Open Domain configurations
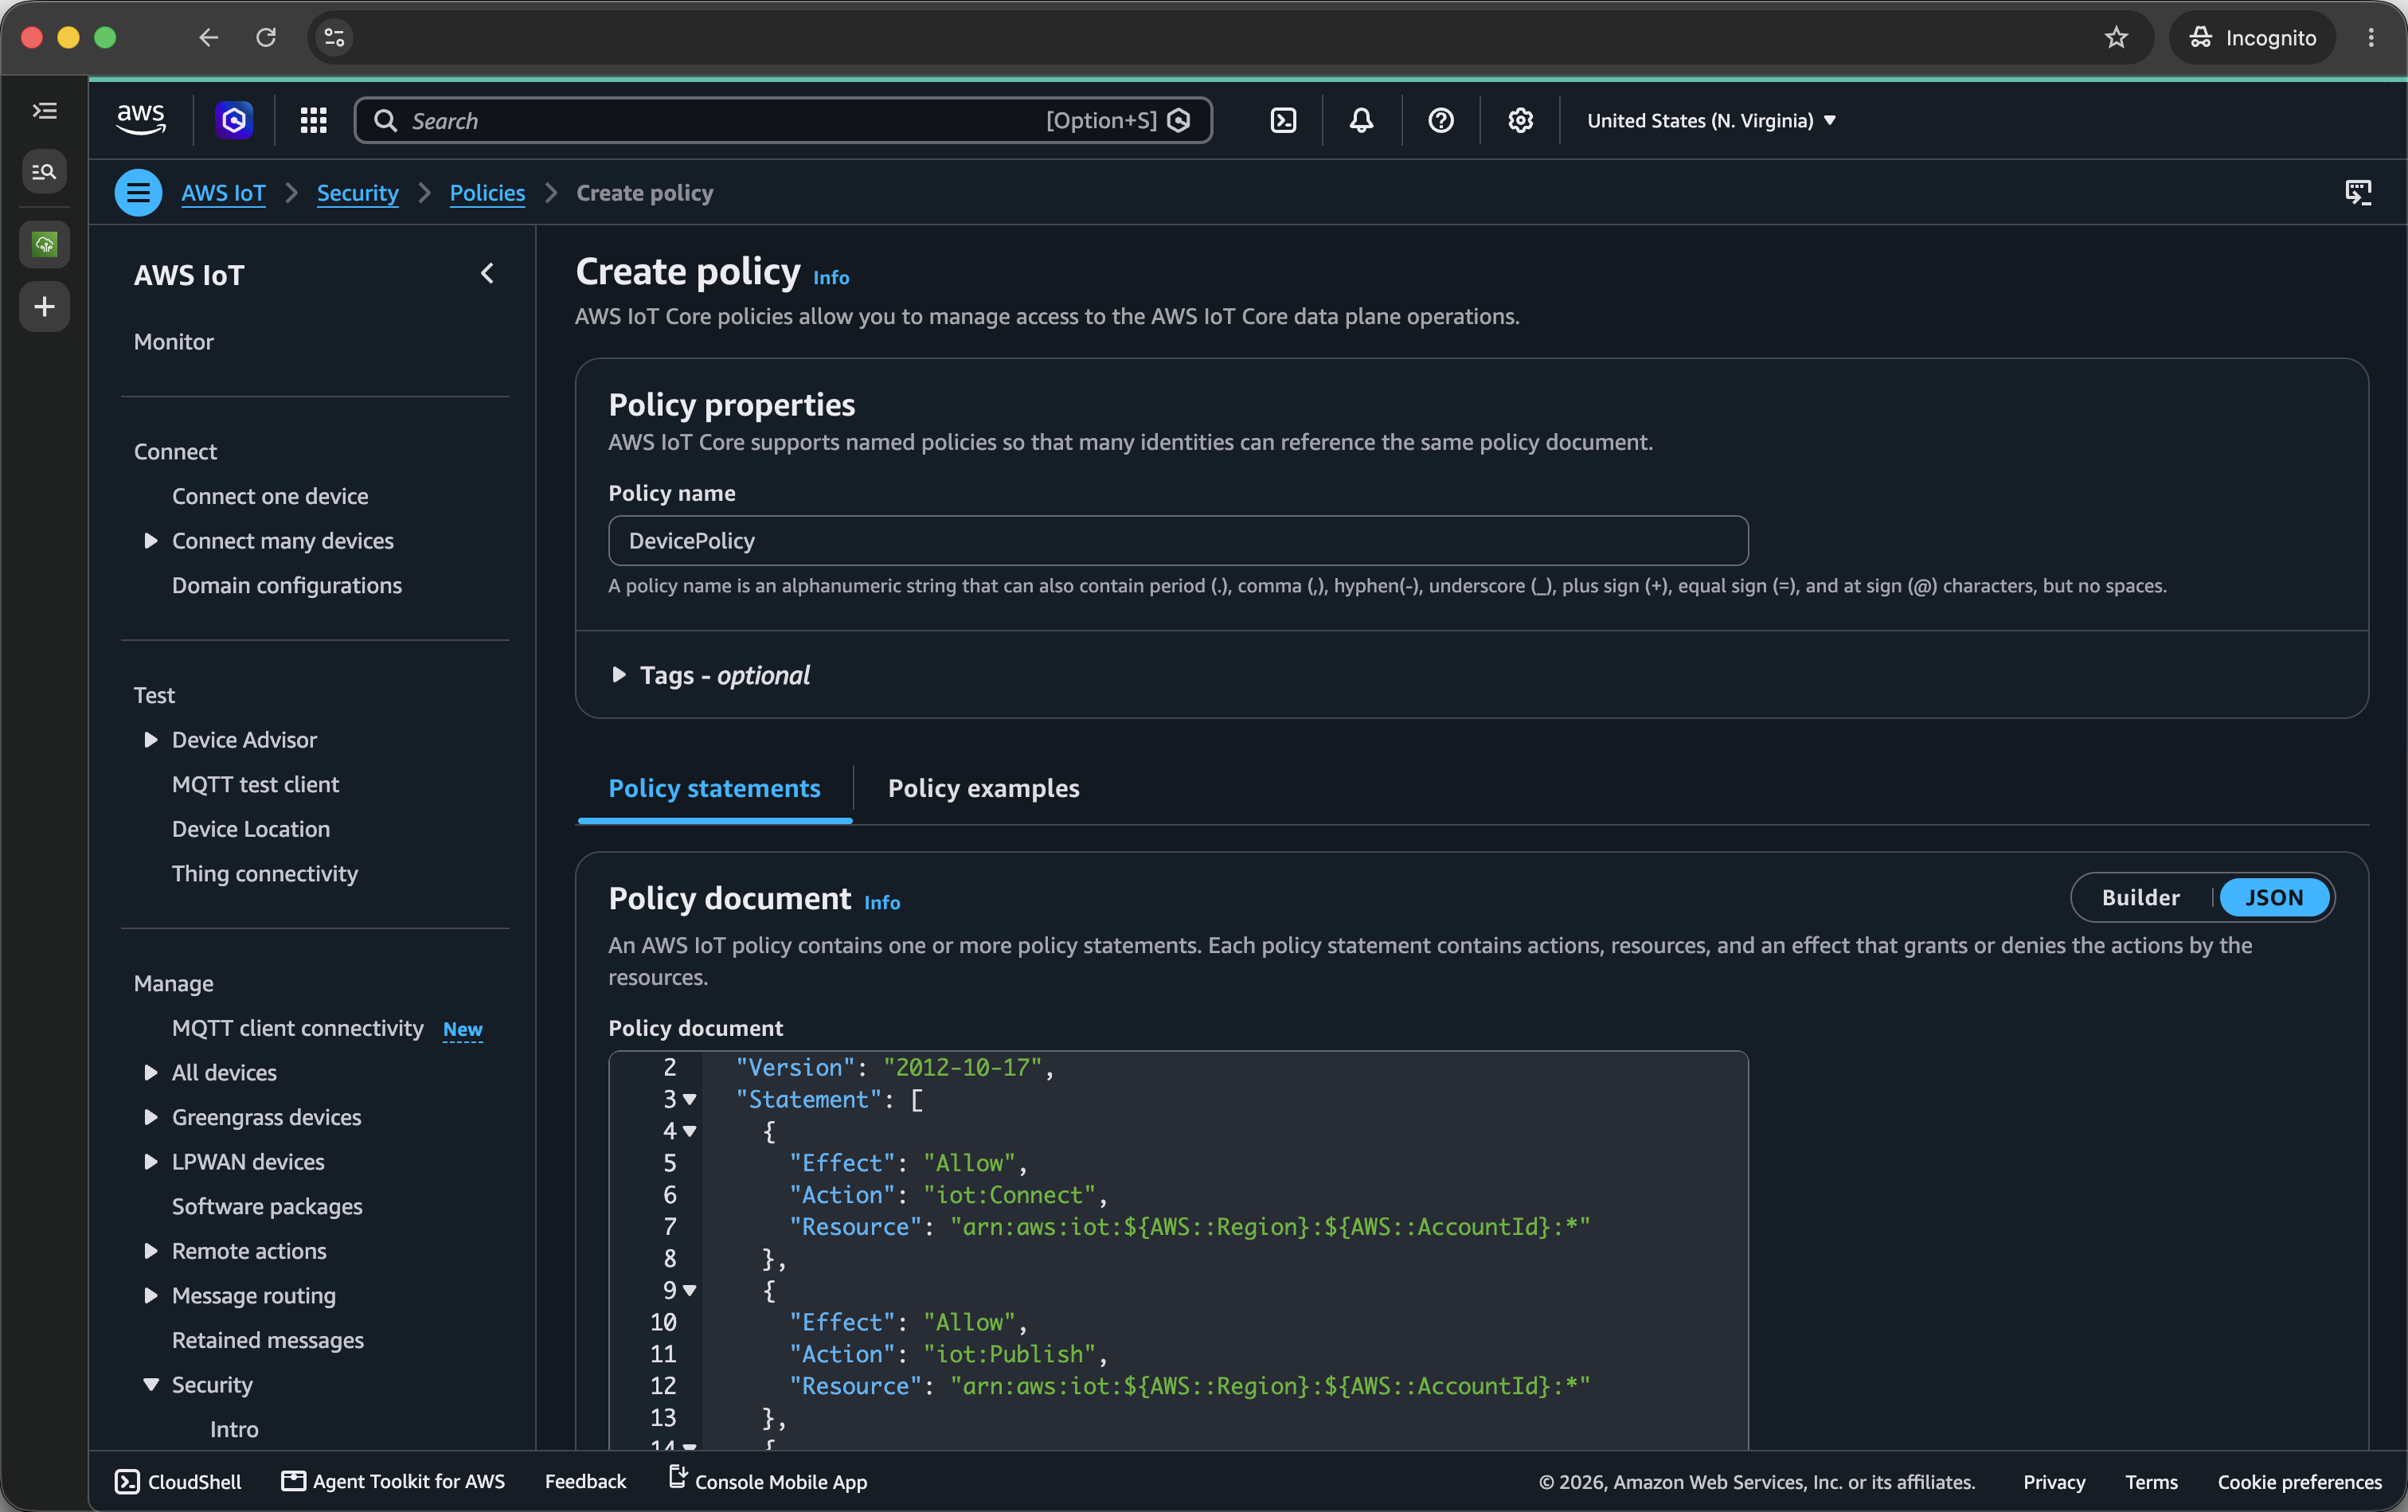This screenshot has width=2408, height=1512. [287, 585]
